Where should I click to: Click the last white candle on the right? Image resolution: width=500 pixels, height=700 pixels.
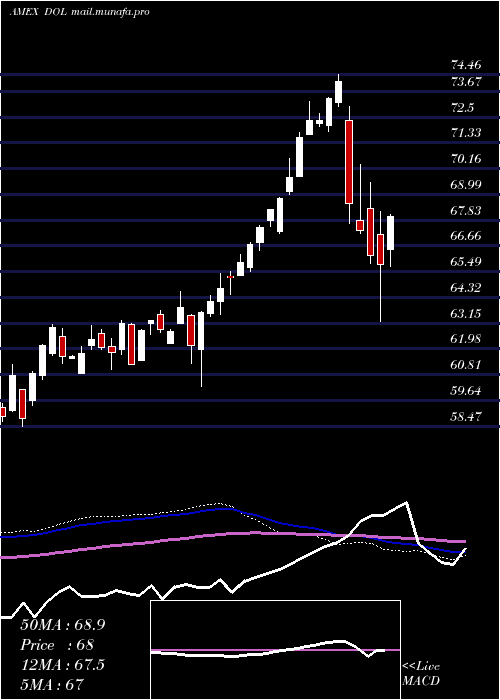pos(391,233)
